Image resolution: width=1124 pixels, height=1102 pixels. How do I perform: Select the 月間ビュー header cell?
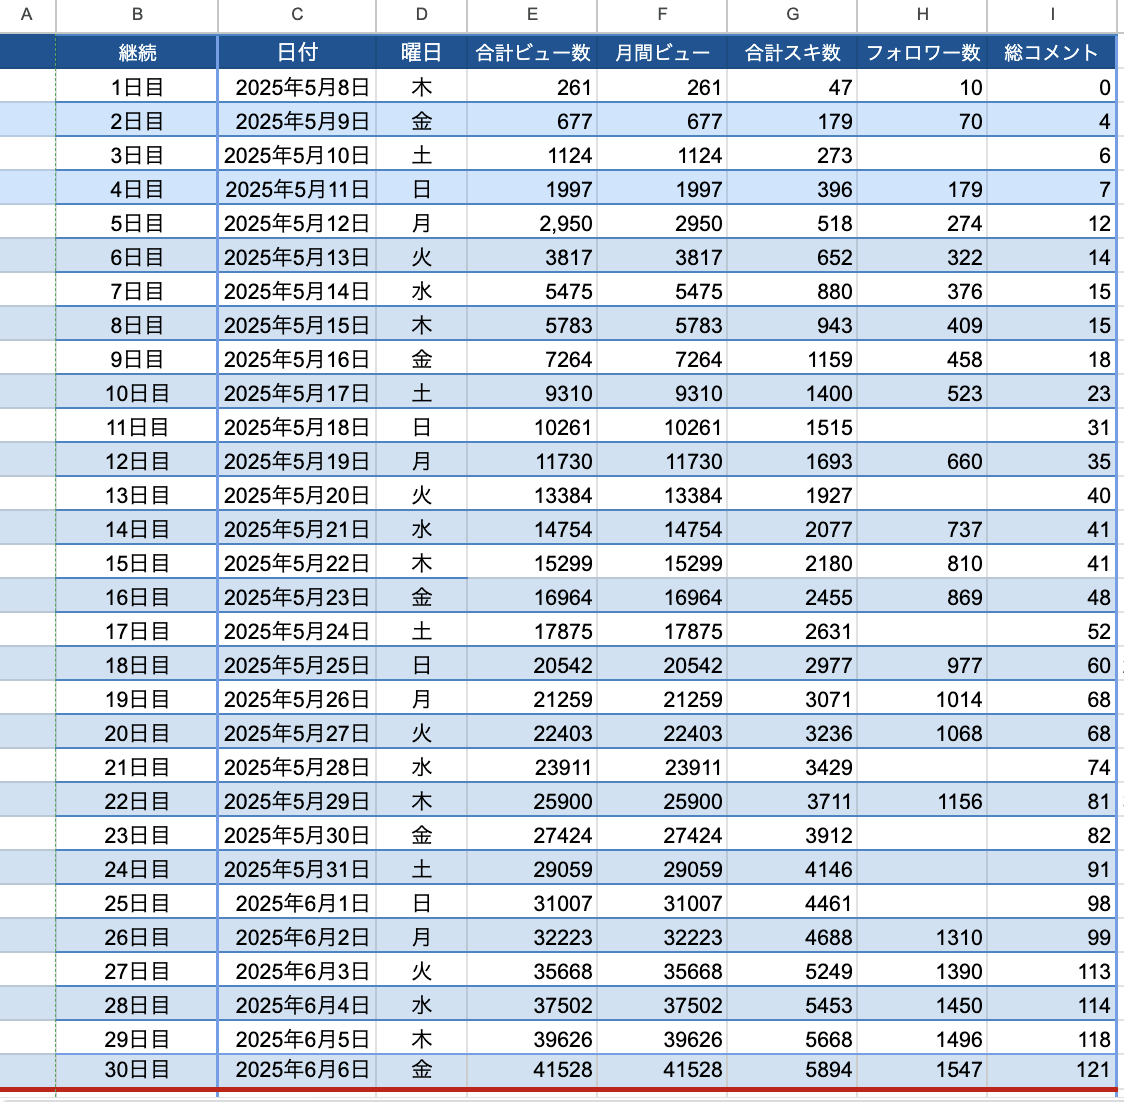pos(662,53)
